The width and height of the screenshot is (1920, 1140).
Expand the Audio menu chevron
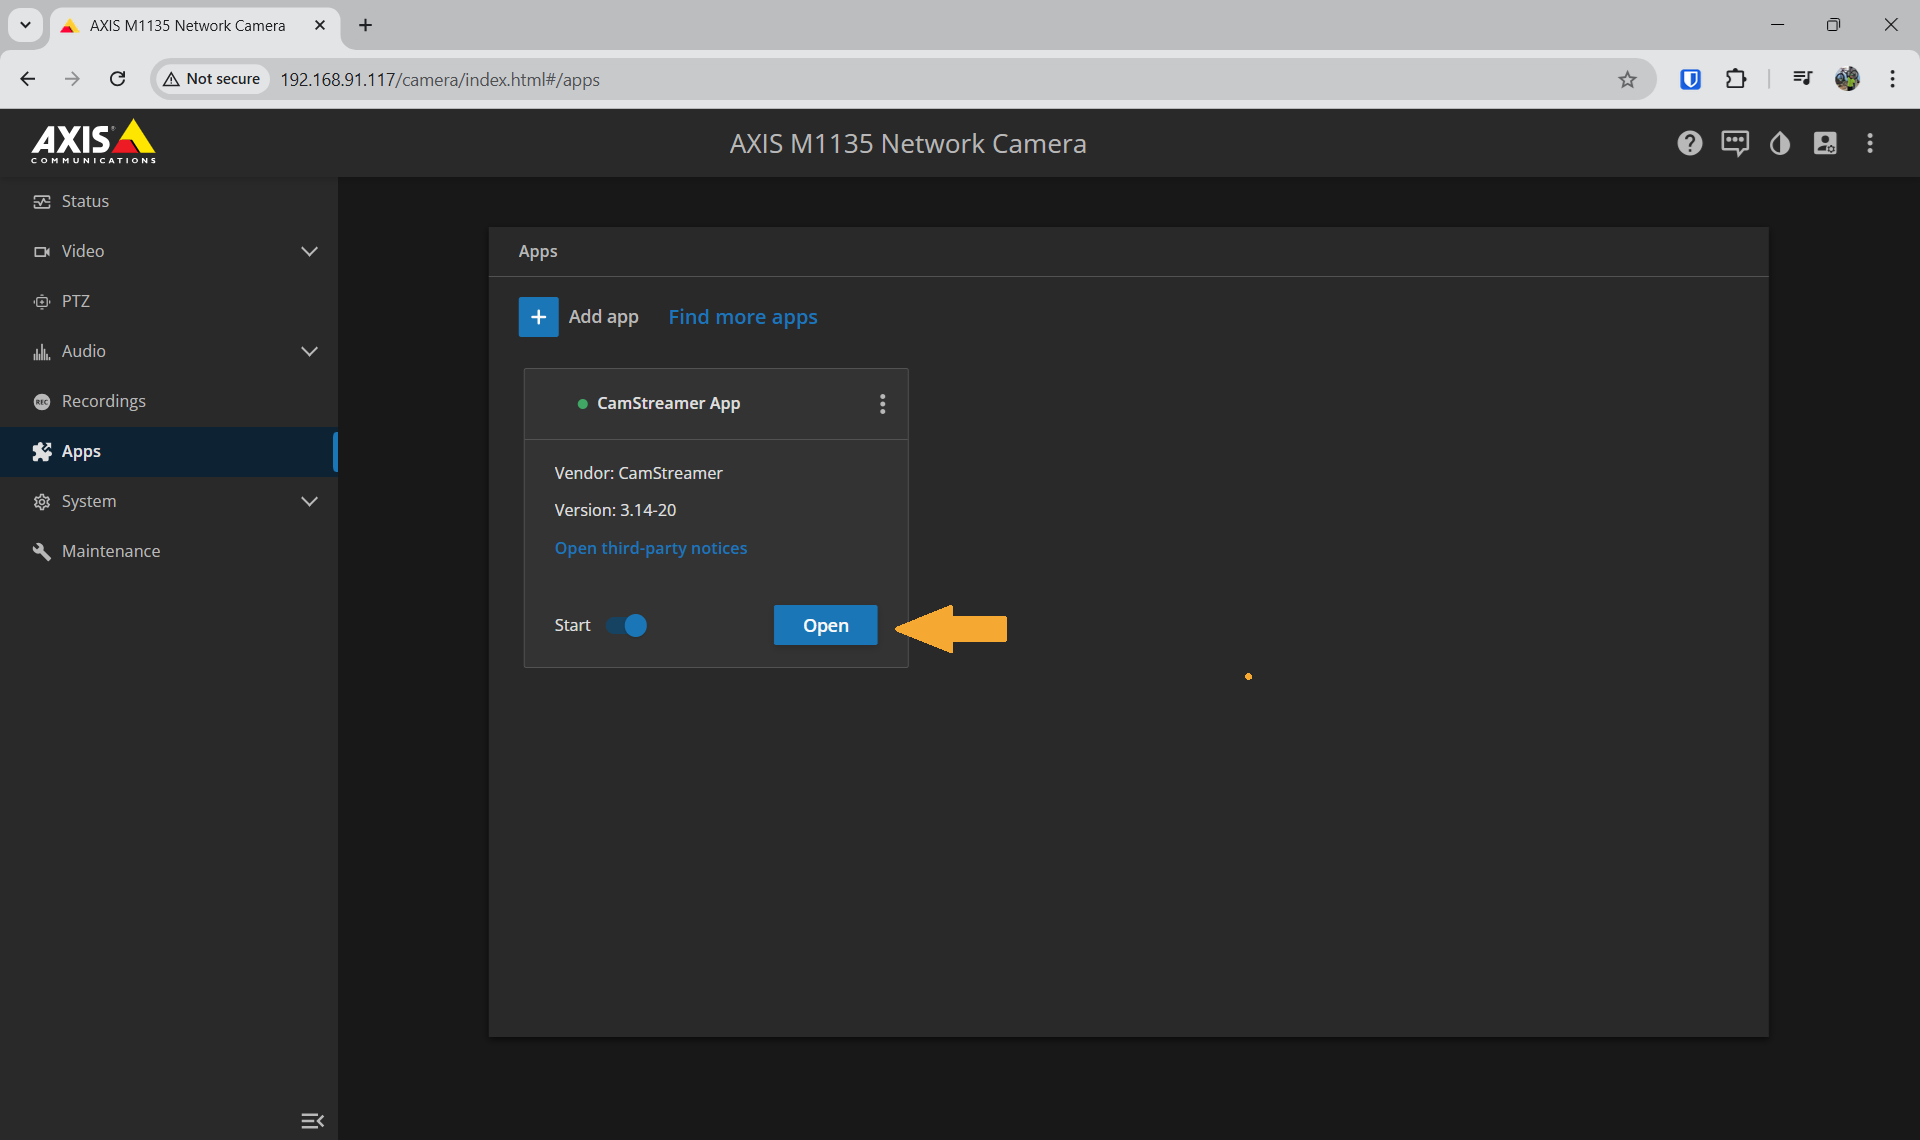pos(309,351)
